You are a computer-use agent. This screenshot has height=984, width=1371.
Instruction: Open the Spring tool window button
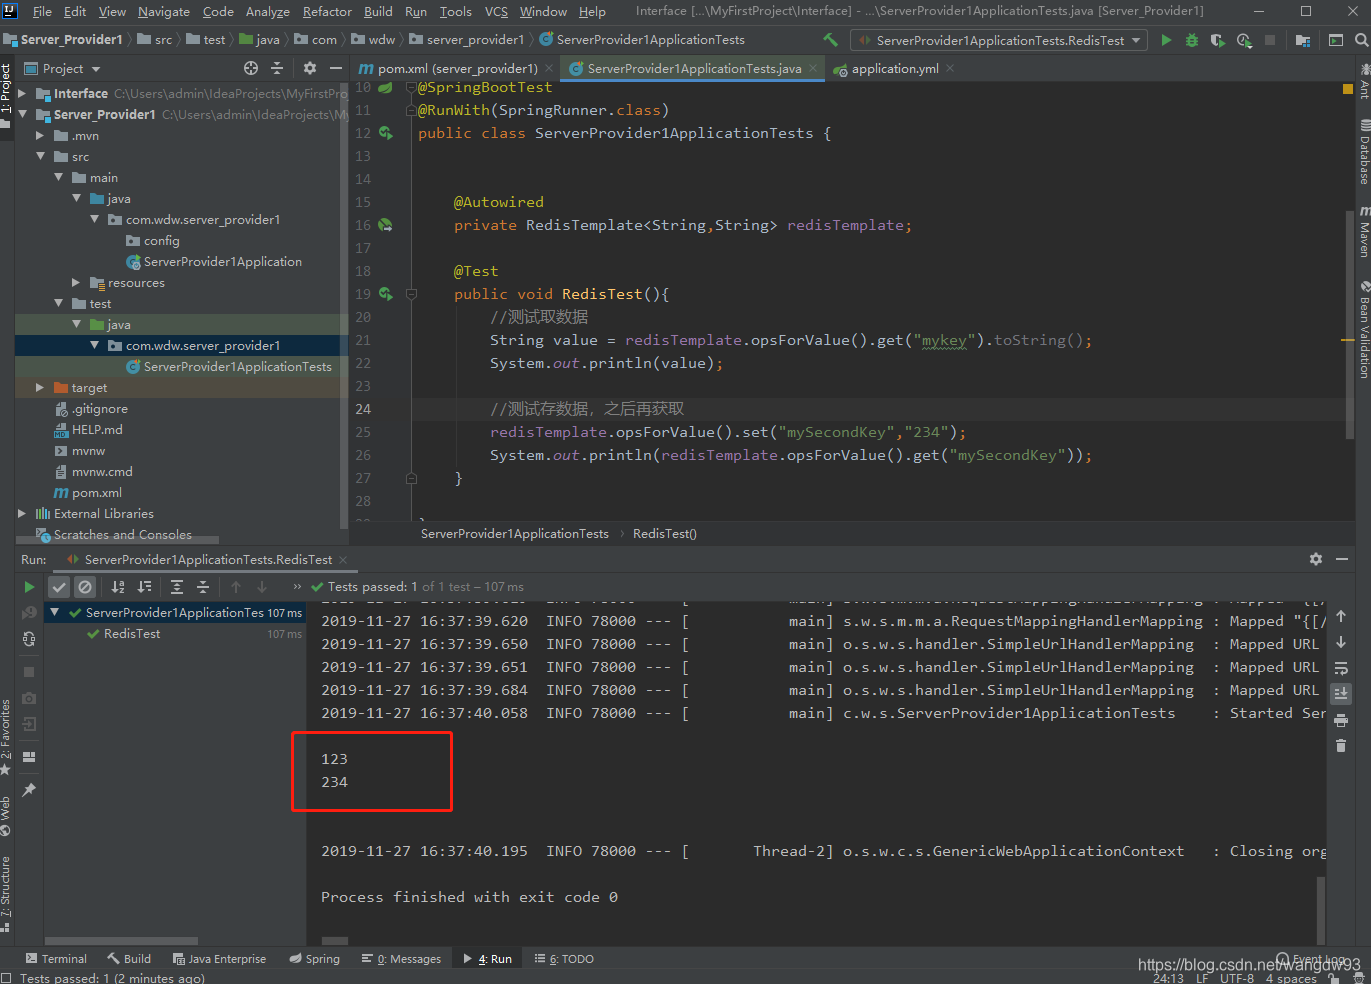click(315, 959)
